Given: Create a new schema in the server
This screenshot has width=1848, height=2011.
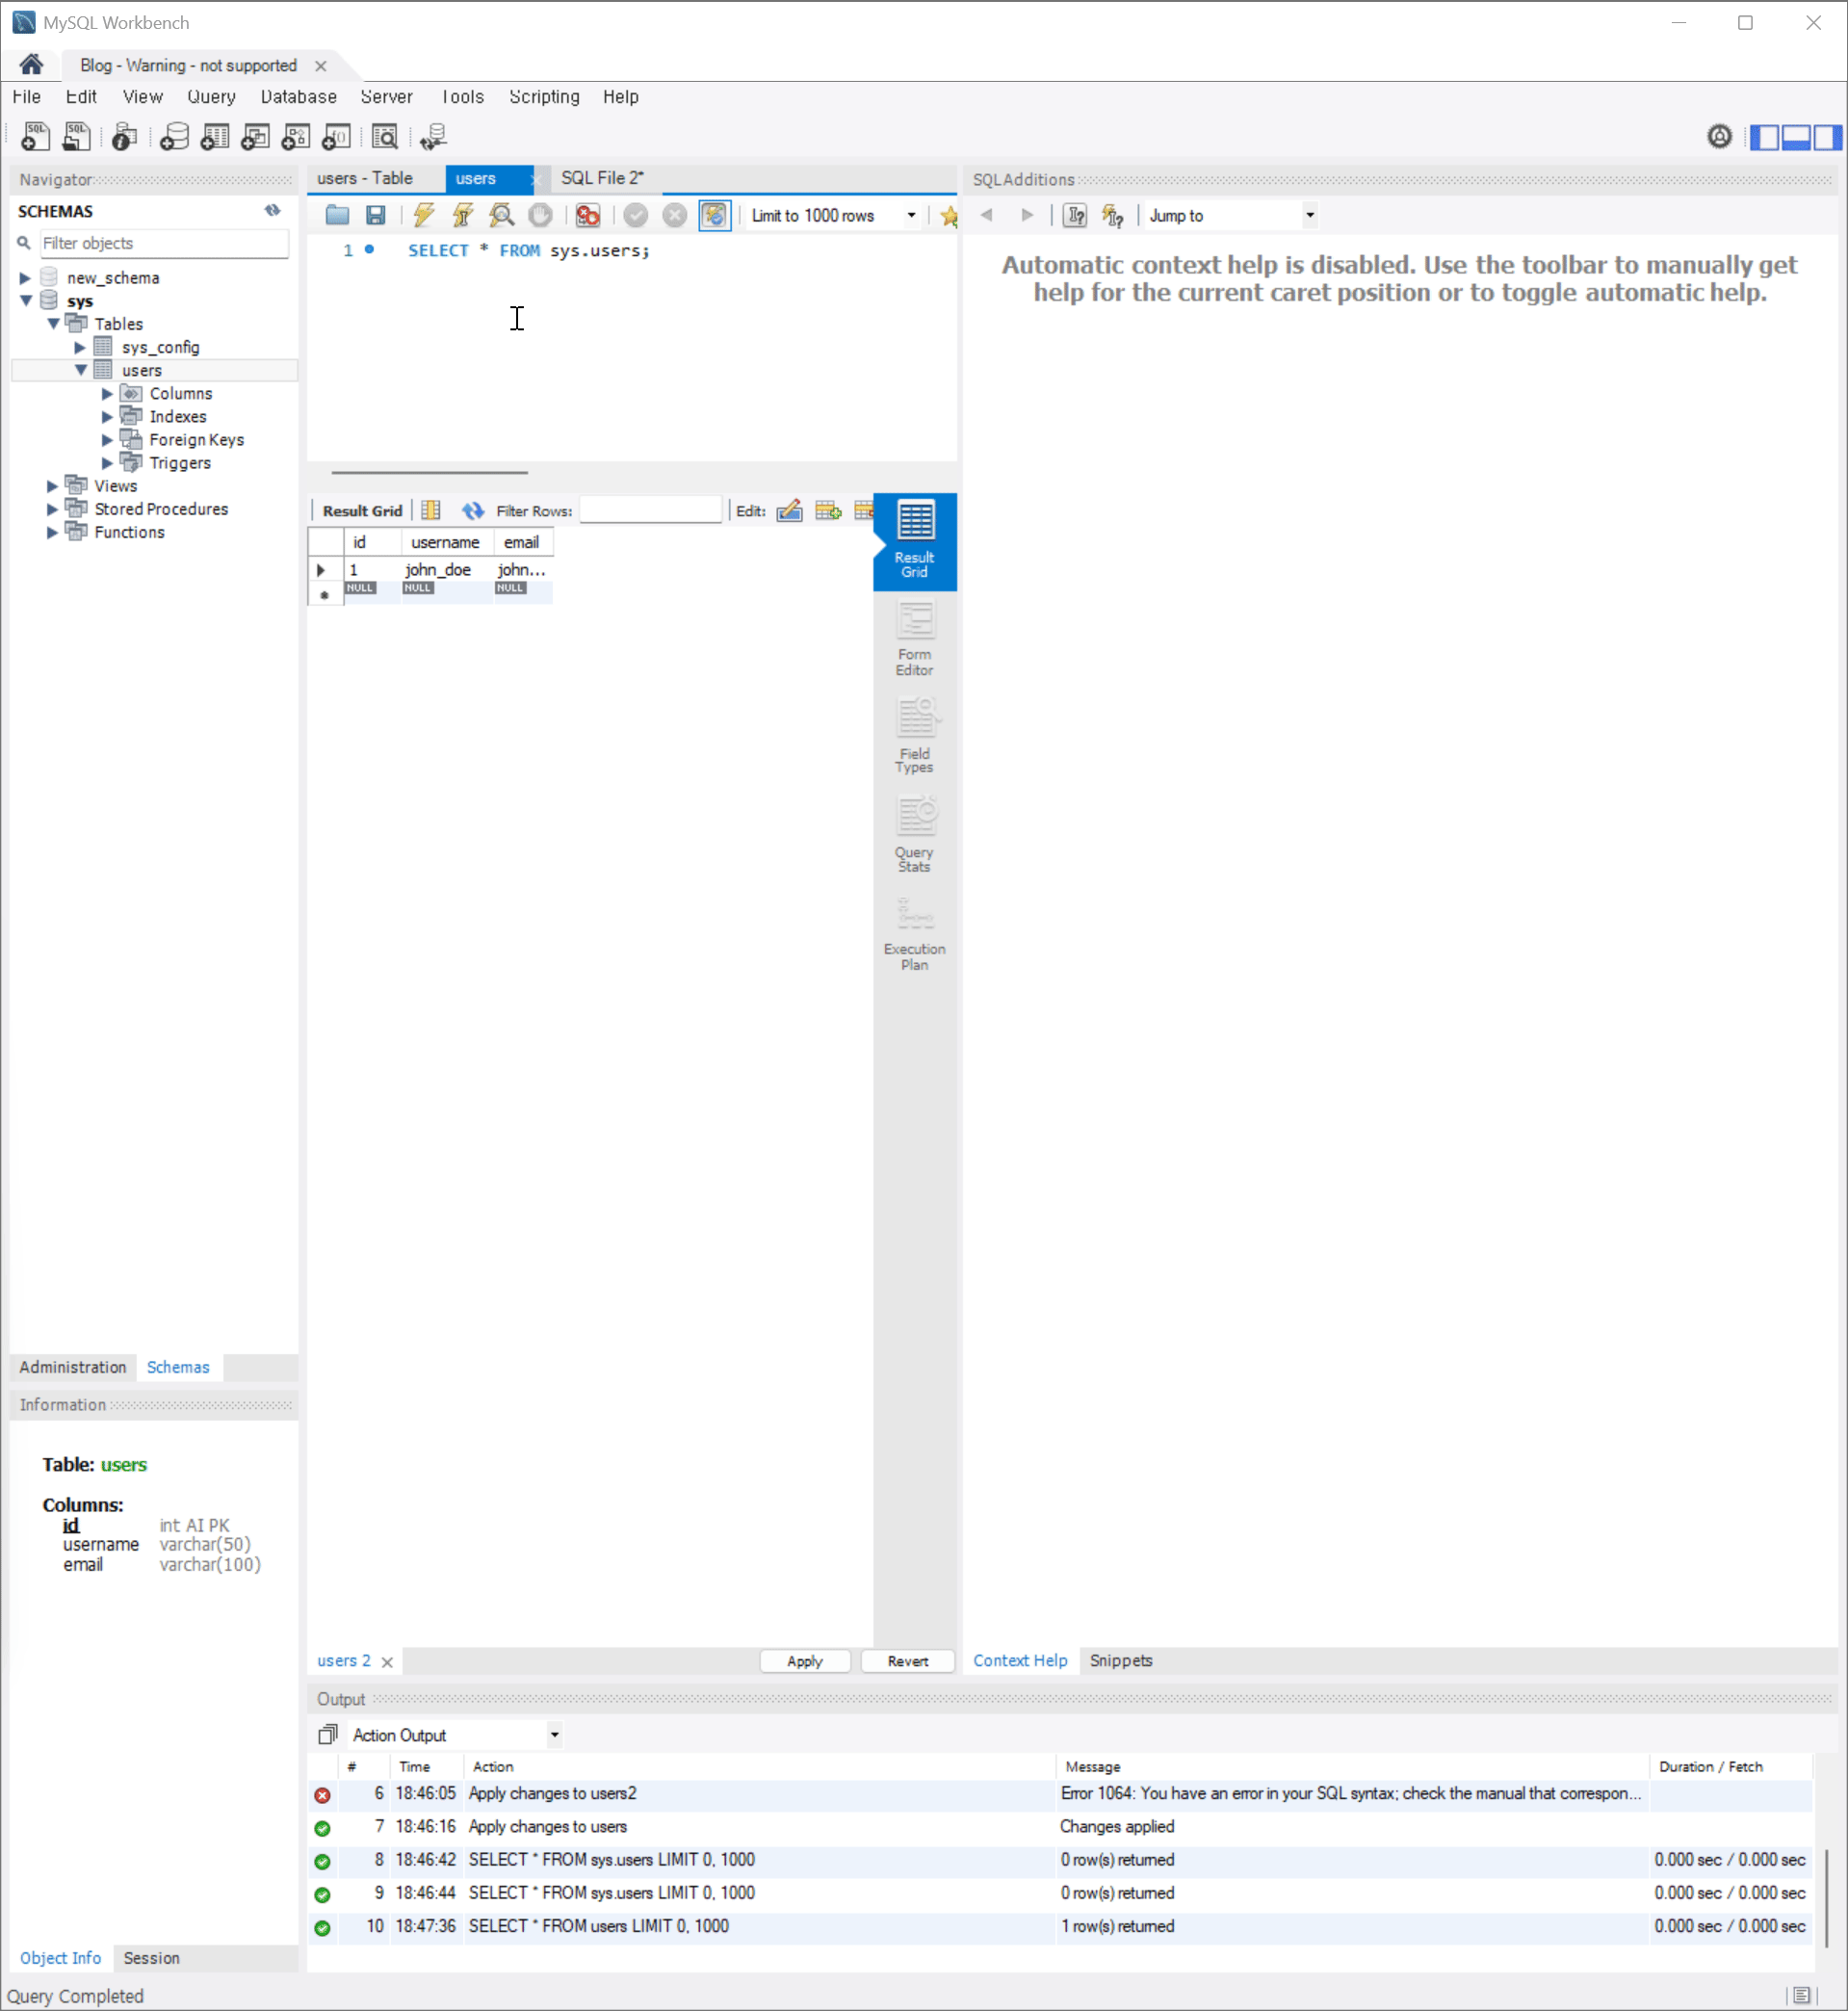Looking at the screenshot, I should (x=174, y=136).
